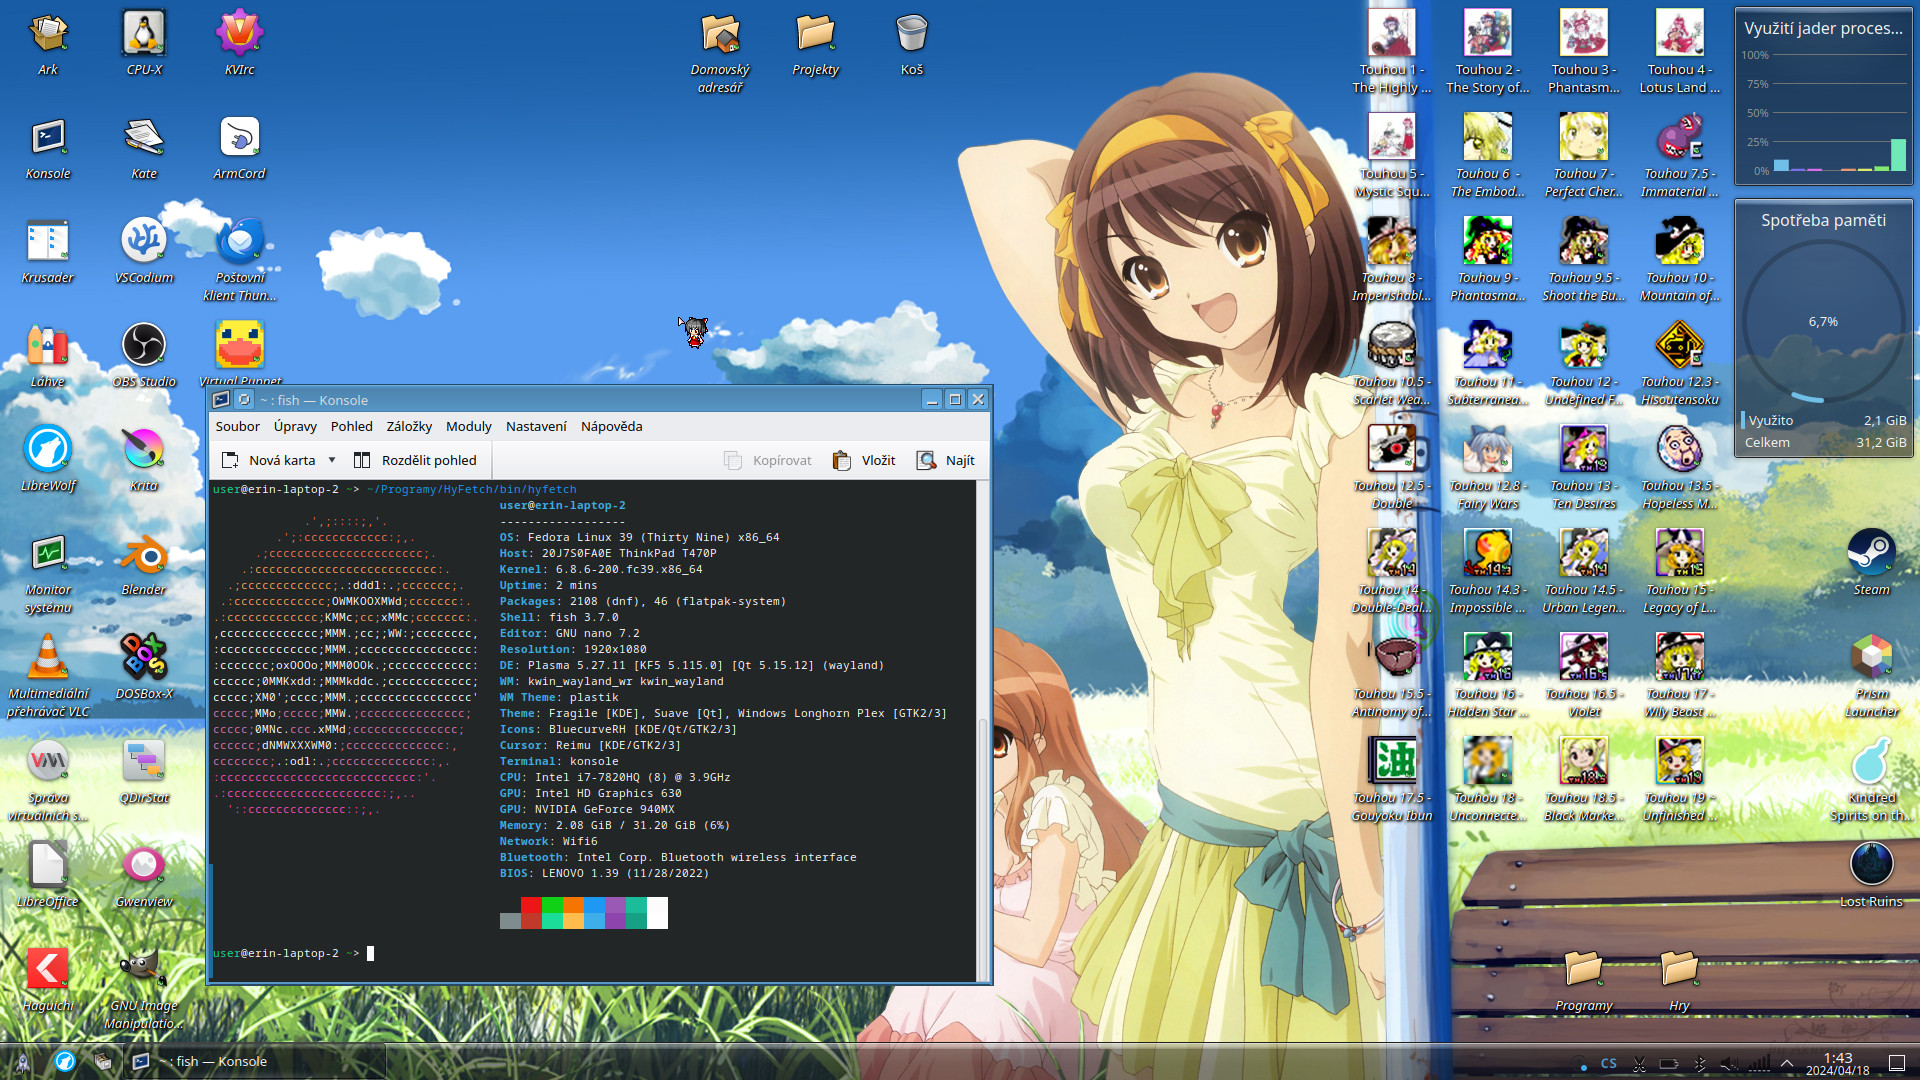Open Touhou 10 Mountain of Faith icon
This screenshot has width=1920, height=1080.
(x=1679, y=260)
